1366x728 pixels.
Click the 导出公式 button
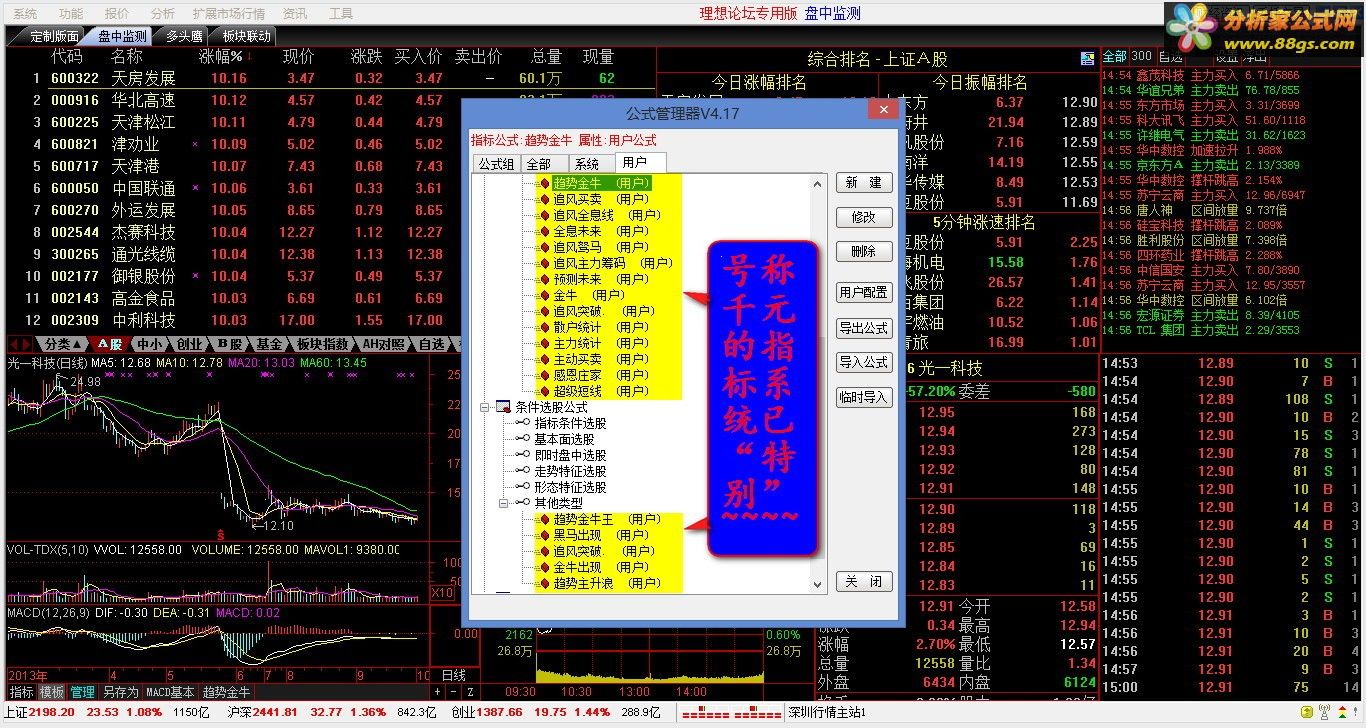point(864,328)
